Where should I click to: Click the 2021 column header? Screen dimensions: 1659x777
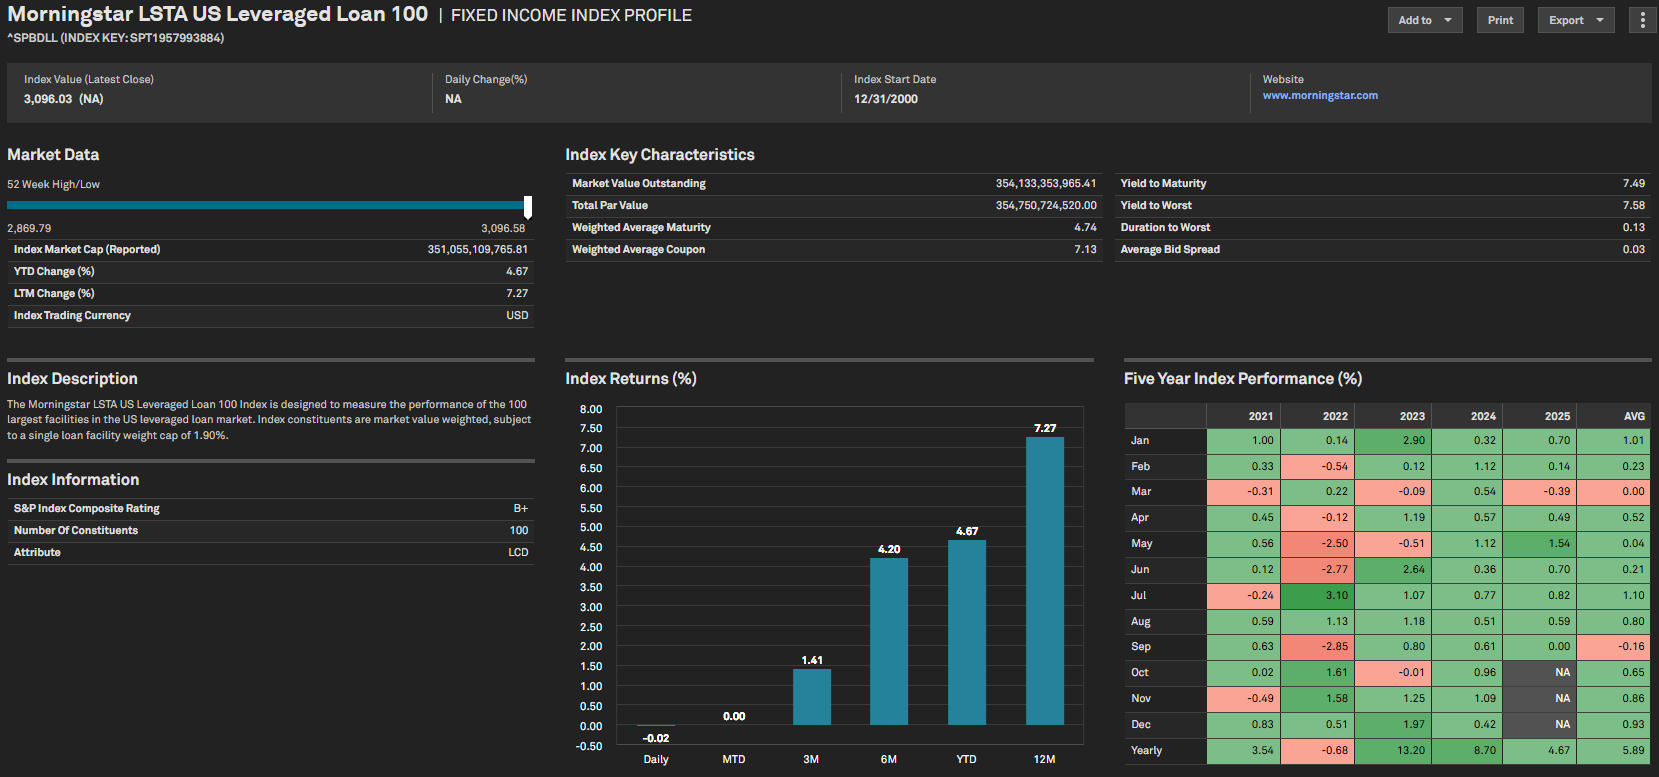point(1243,416)
